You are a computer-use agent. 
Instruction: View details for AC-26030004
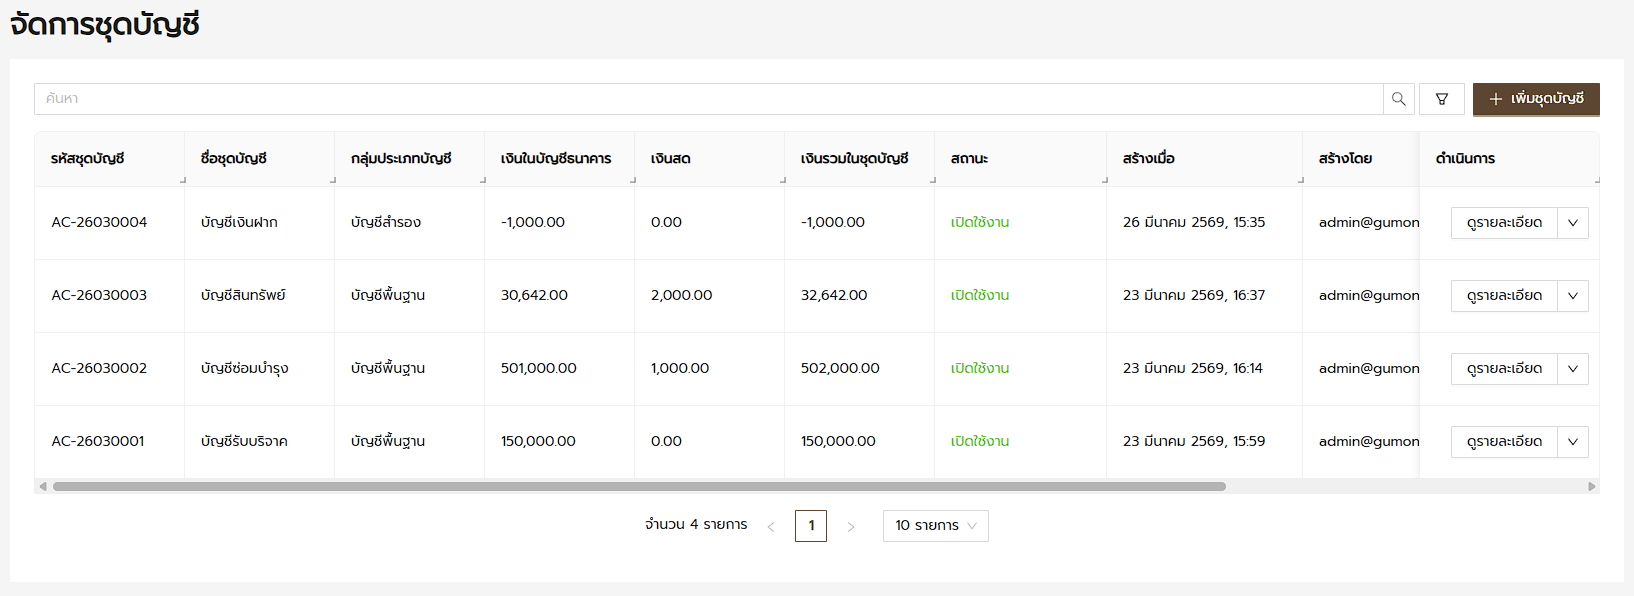click(1503, 223)
